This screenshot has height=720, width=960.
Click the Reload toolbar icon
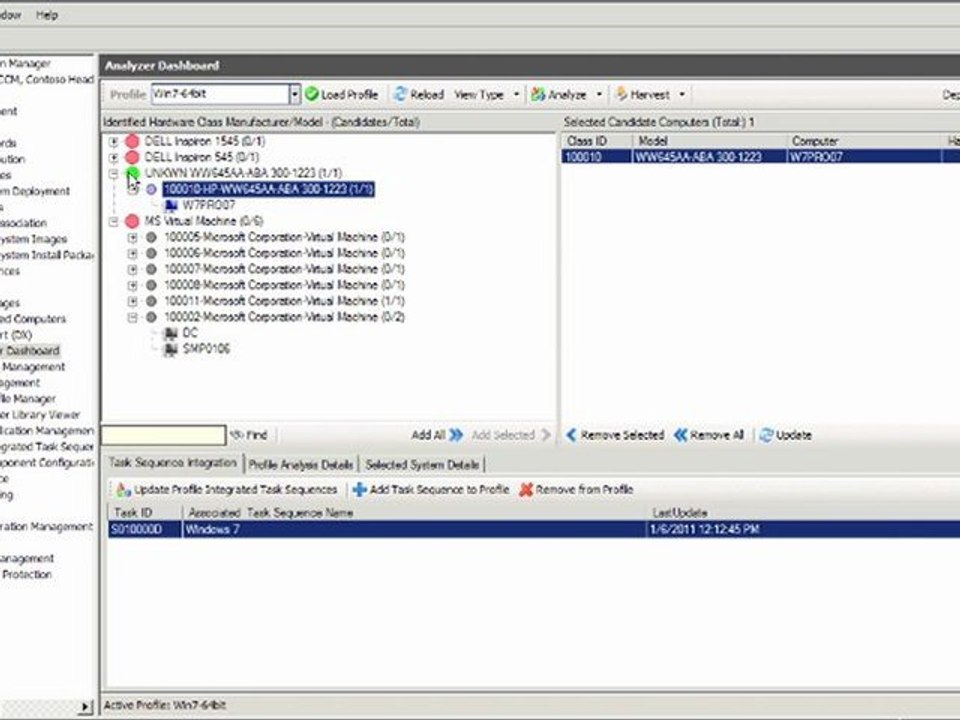(400, 94)
